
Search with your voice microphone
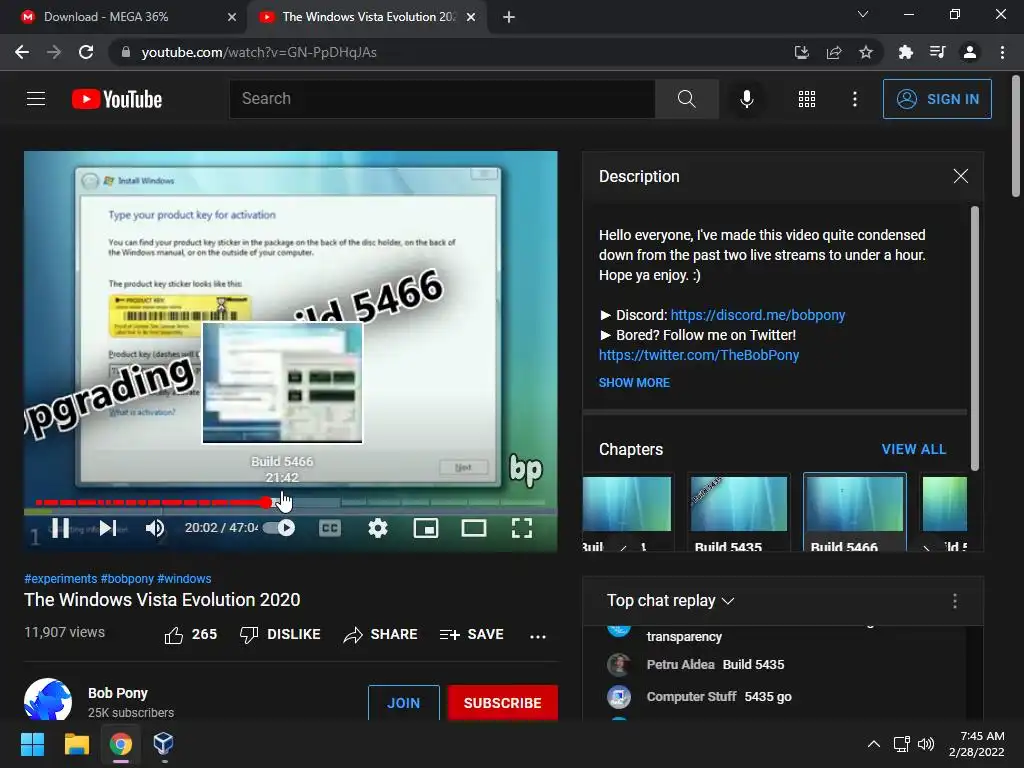746,99
